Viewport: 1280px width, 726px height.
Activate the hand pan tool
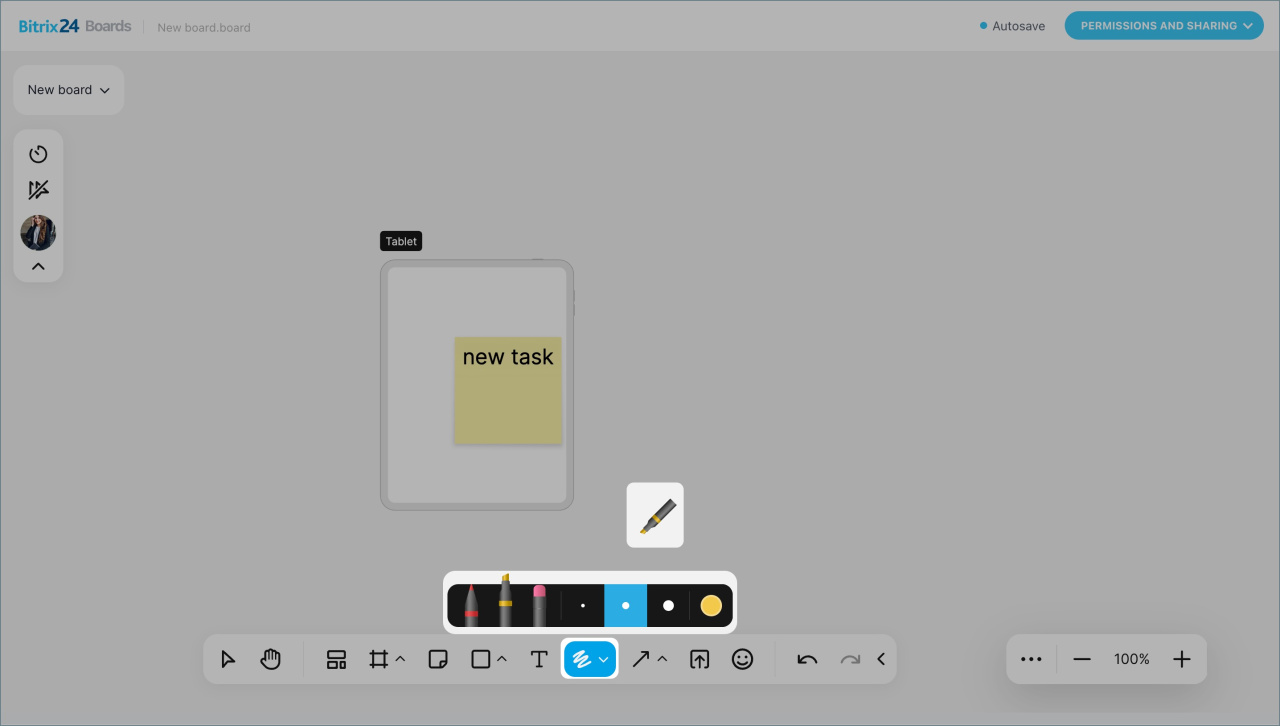click(x=270, y=660)
